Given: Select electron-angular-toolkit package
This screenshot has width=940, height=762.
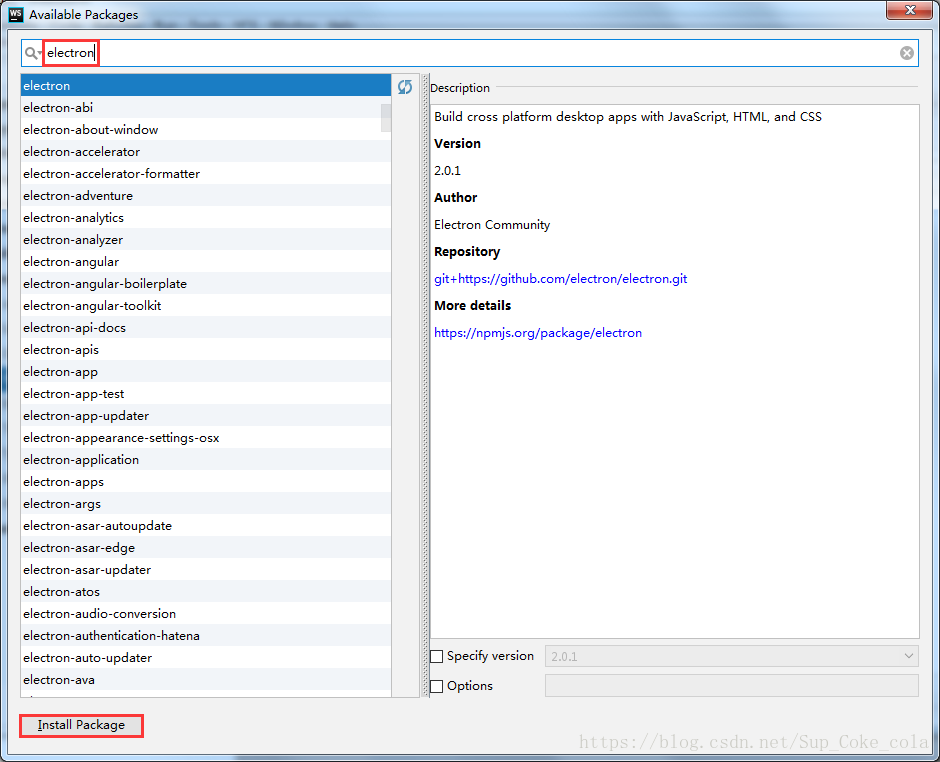Looking at the screenshot, I should coord(206,306).
